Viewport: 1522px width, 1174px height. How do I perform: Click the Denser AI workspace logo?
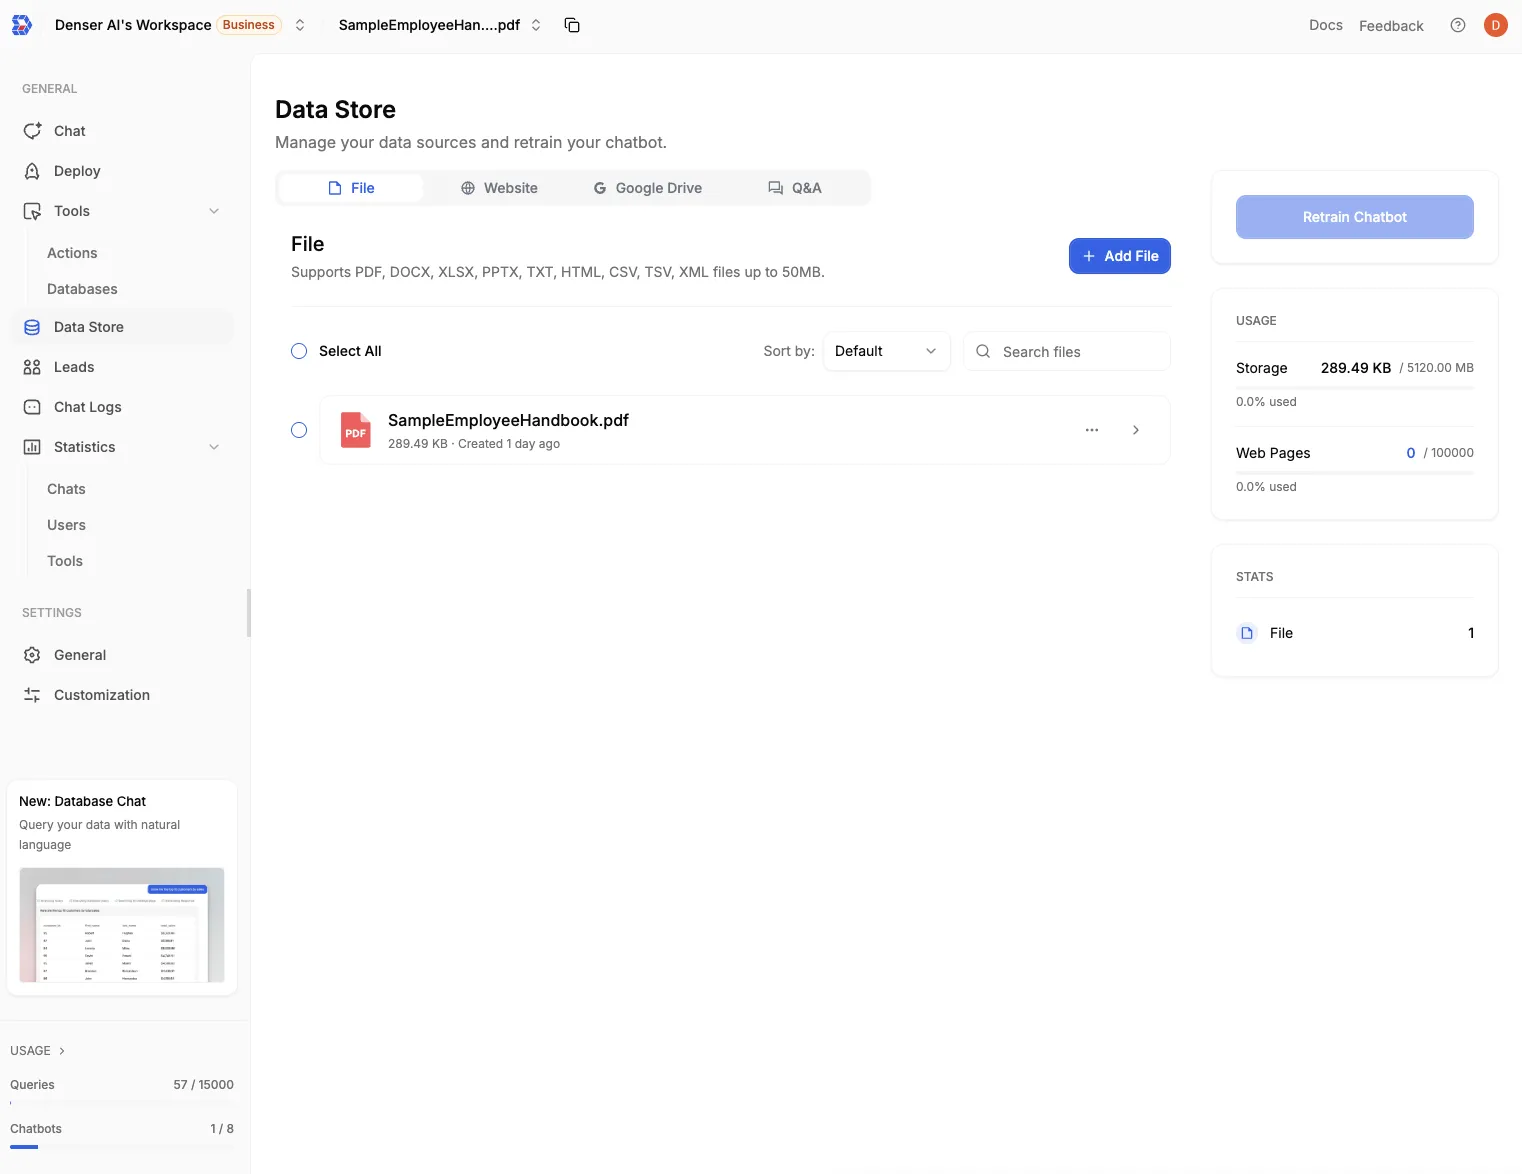(21, 24)
